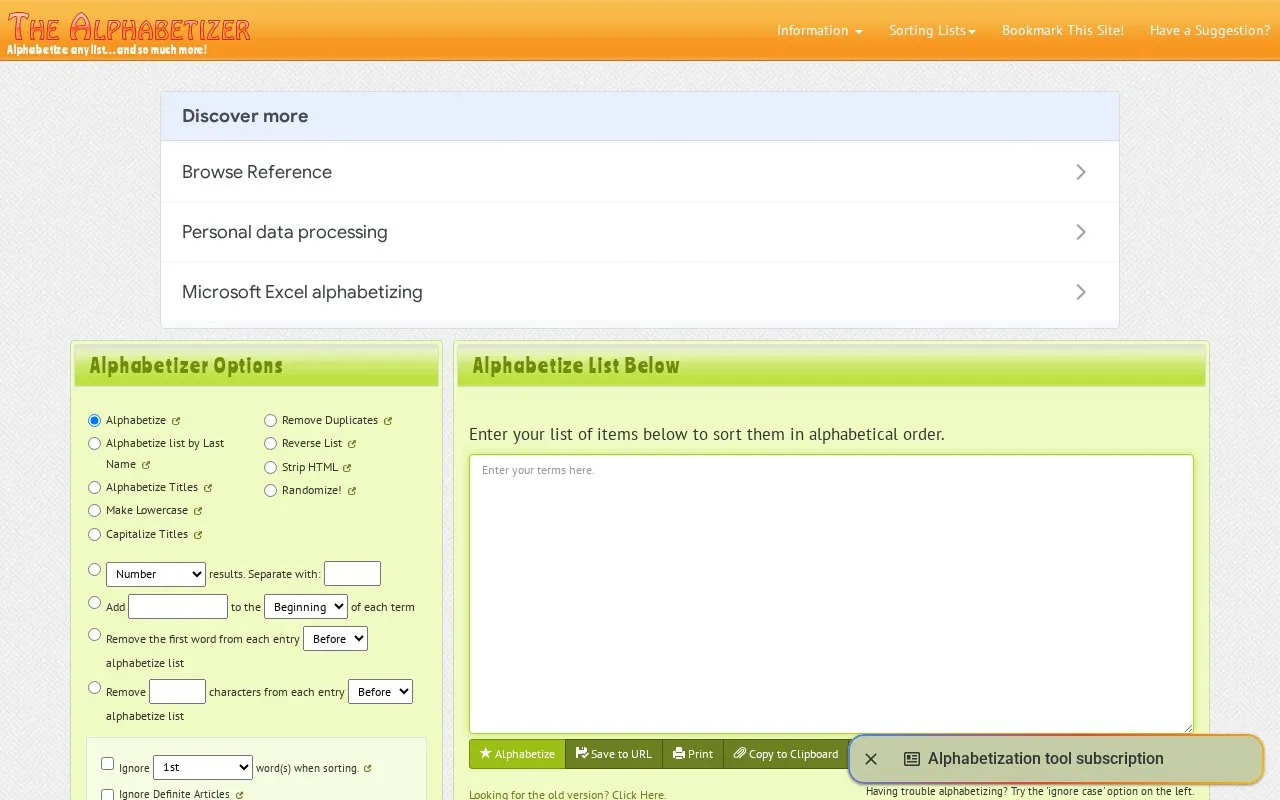The image size is (1280, 800).
Task: Select Alphabetize list by Last Name radio
Action: pyautogui.click(x=95, y=444)
